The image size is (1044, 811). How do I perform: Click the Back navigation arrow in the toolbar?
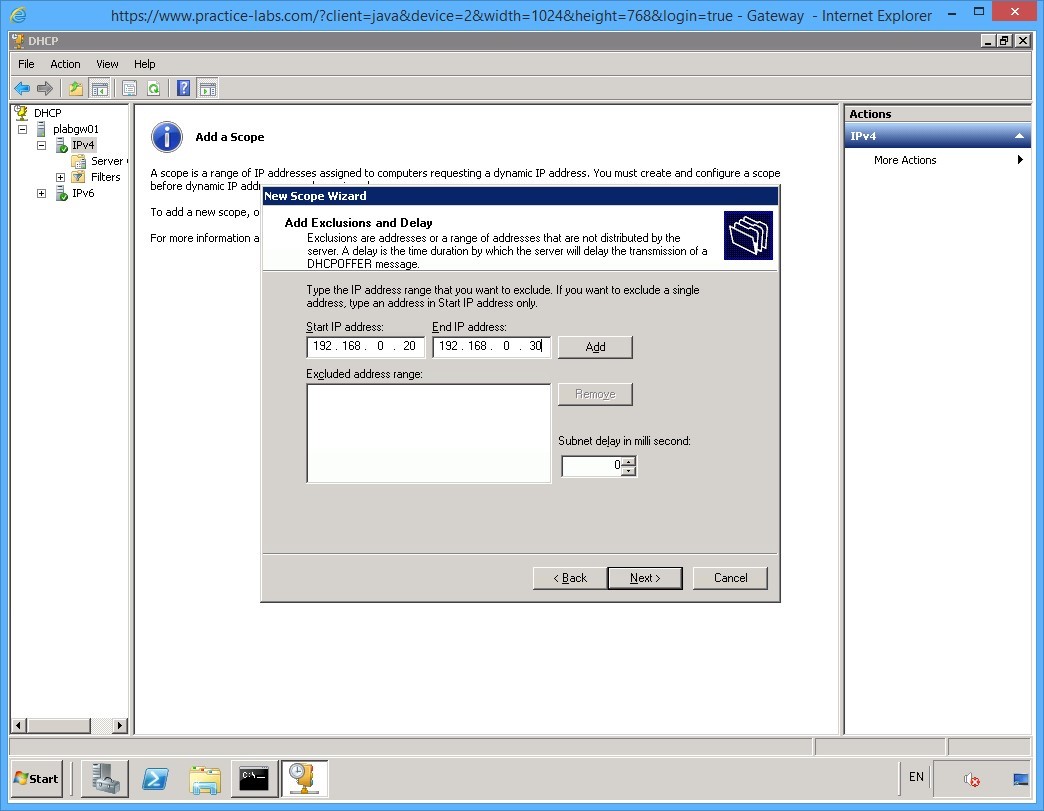point(22,88)
